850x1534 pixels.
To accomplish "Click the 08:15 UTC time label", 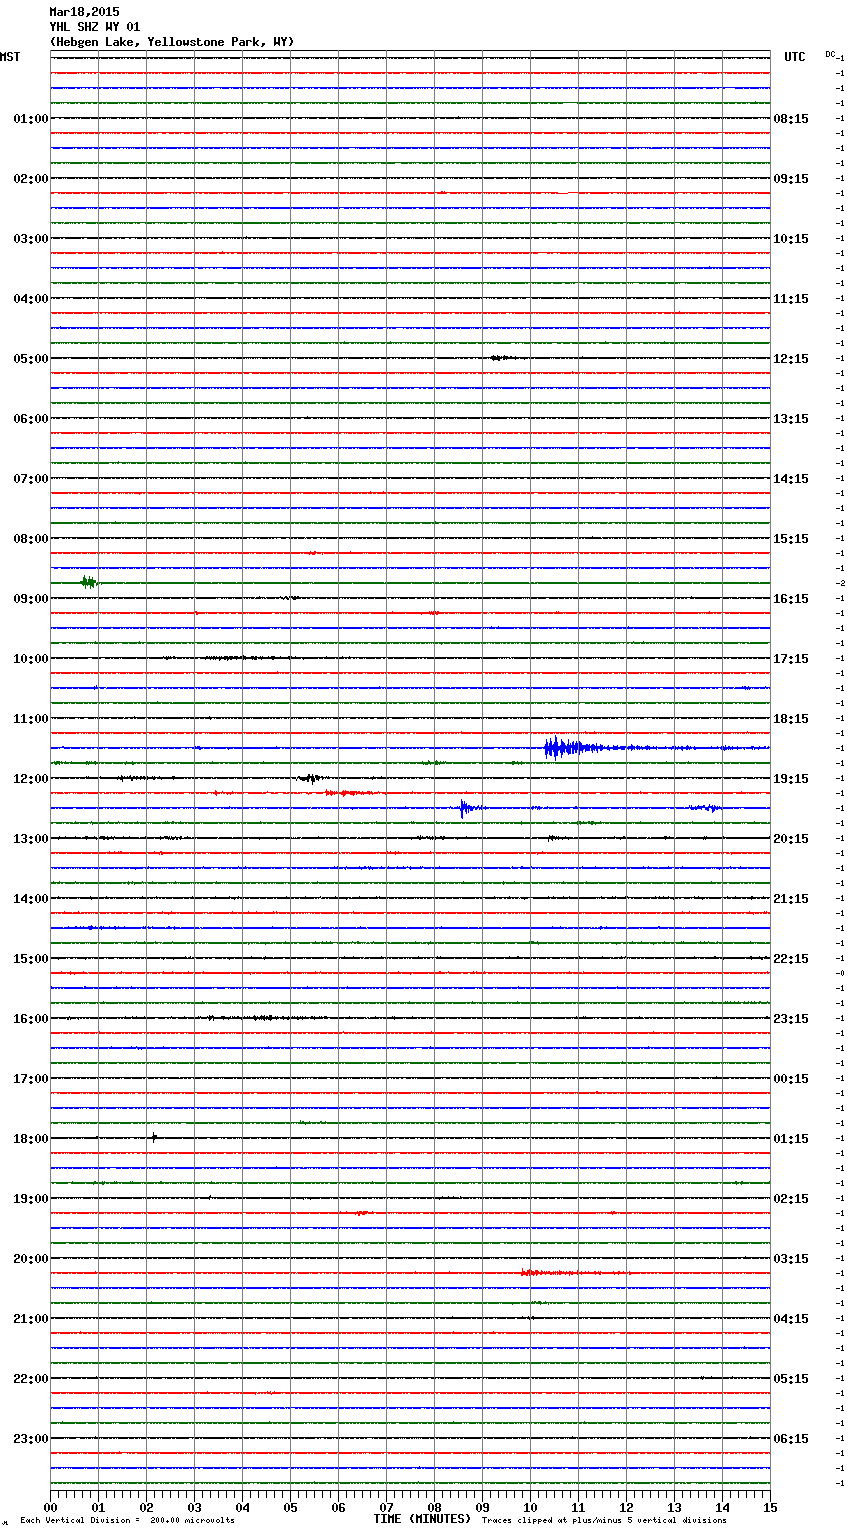I will (791, 119).
